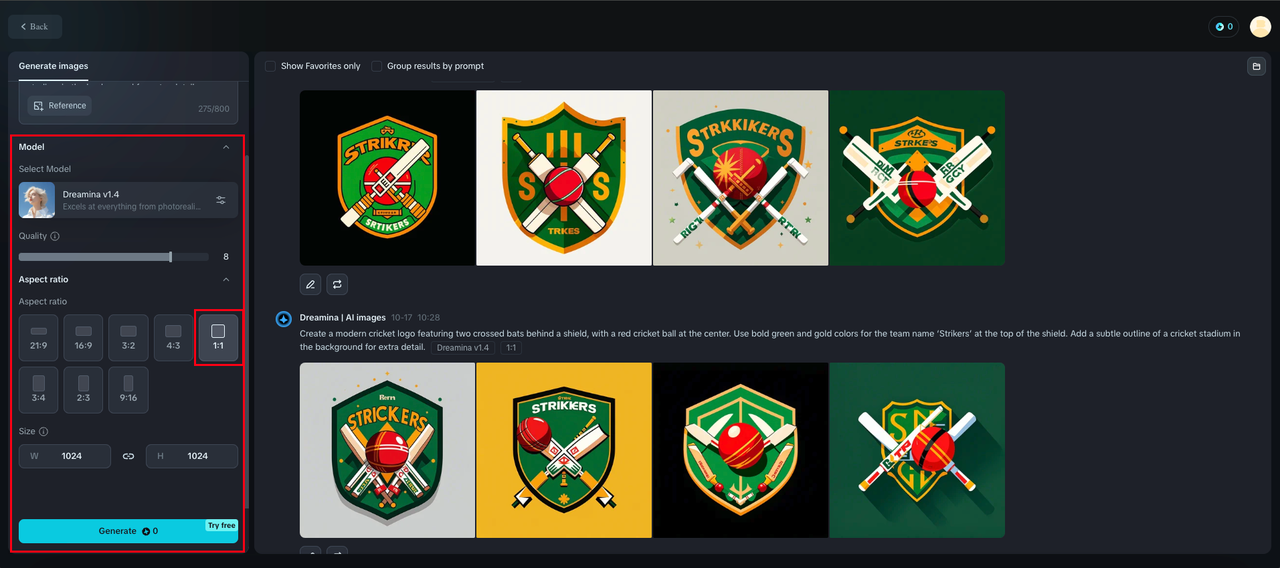This screenshot has height=568, width=1280.
Task: Click the width W input field
Action: point(65,456)
